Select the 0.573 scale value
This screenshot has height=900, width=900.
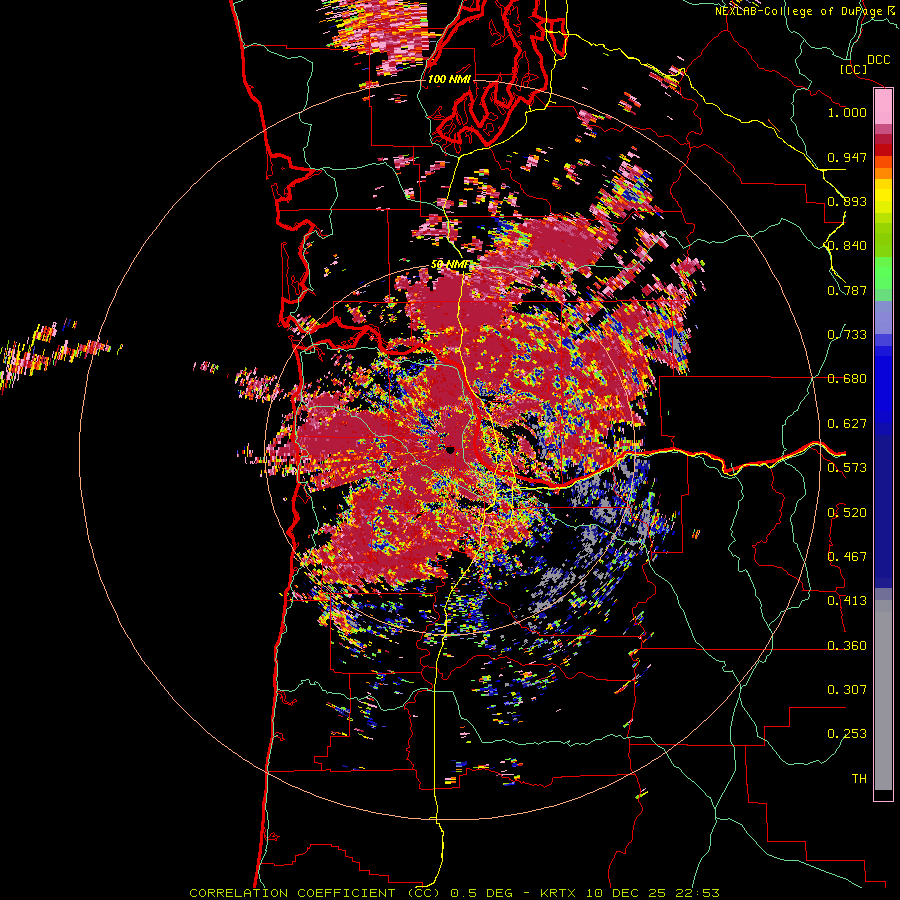847,468
